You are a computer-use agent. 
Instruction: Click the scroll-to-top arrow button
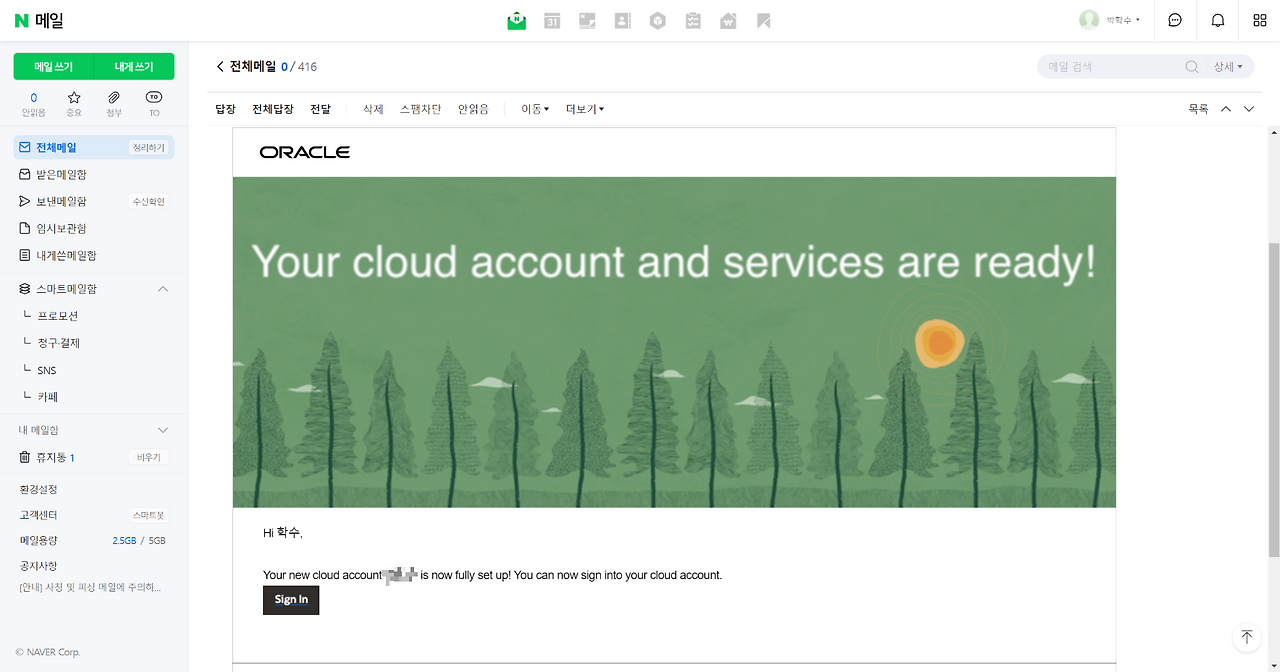1246,637
